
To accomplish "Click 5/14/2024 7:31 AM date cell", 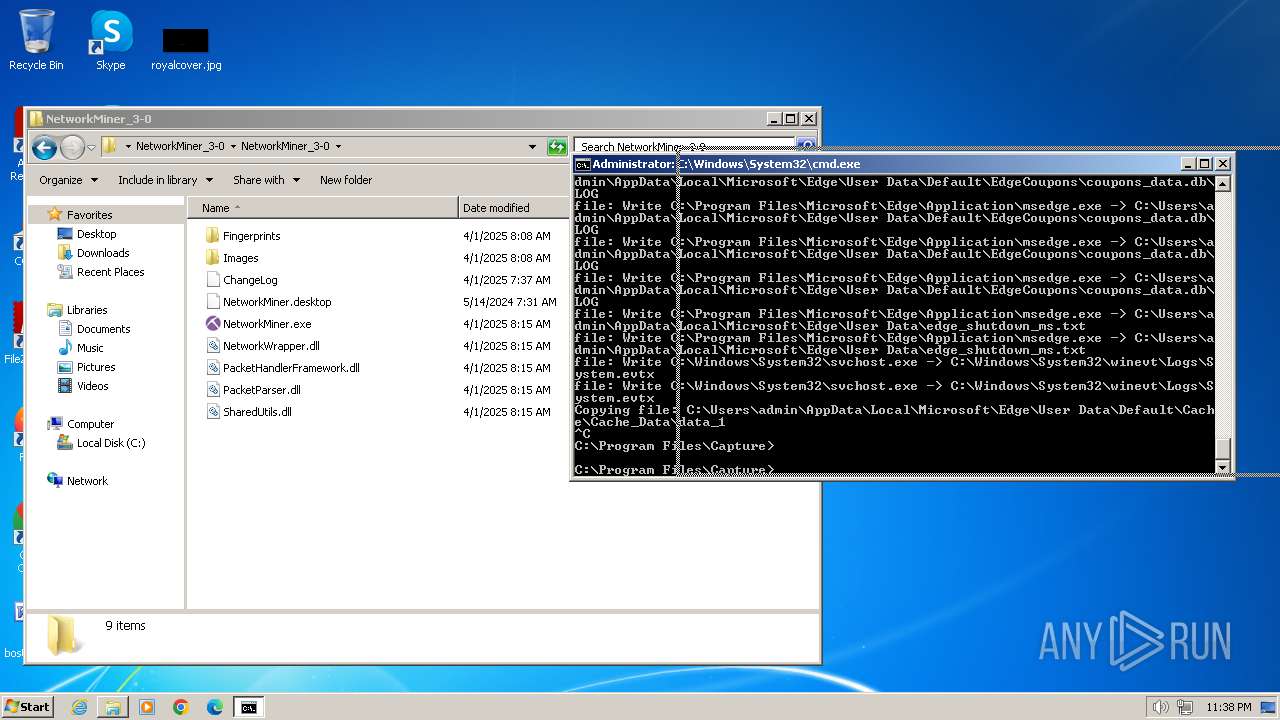I will (510, 302).
